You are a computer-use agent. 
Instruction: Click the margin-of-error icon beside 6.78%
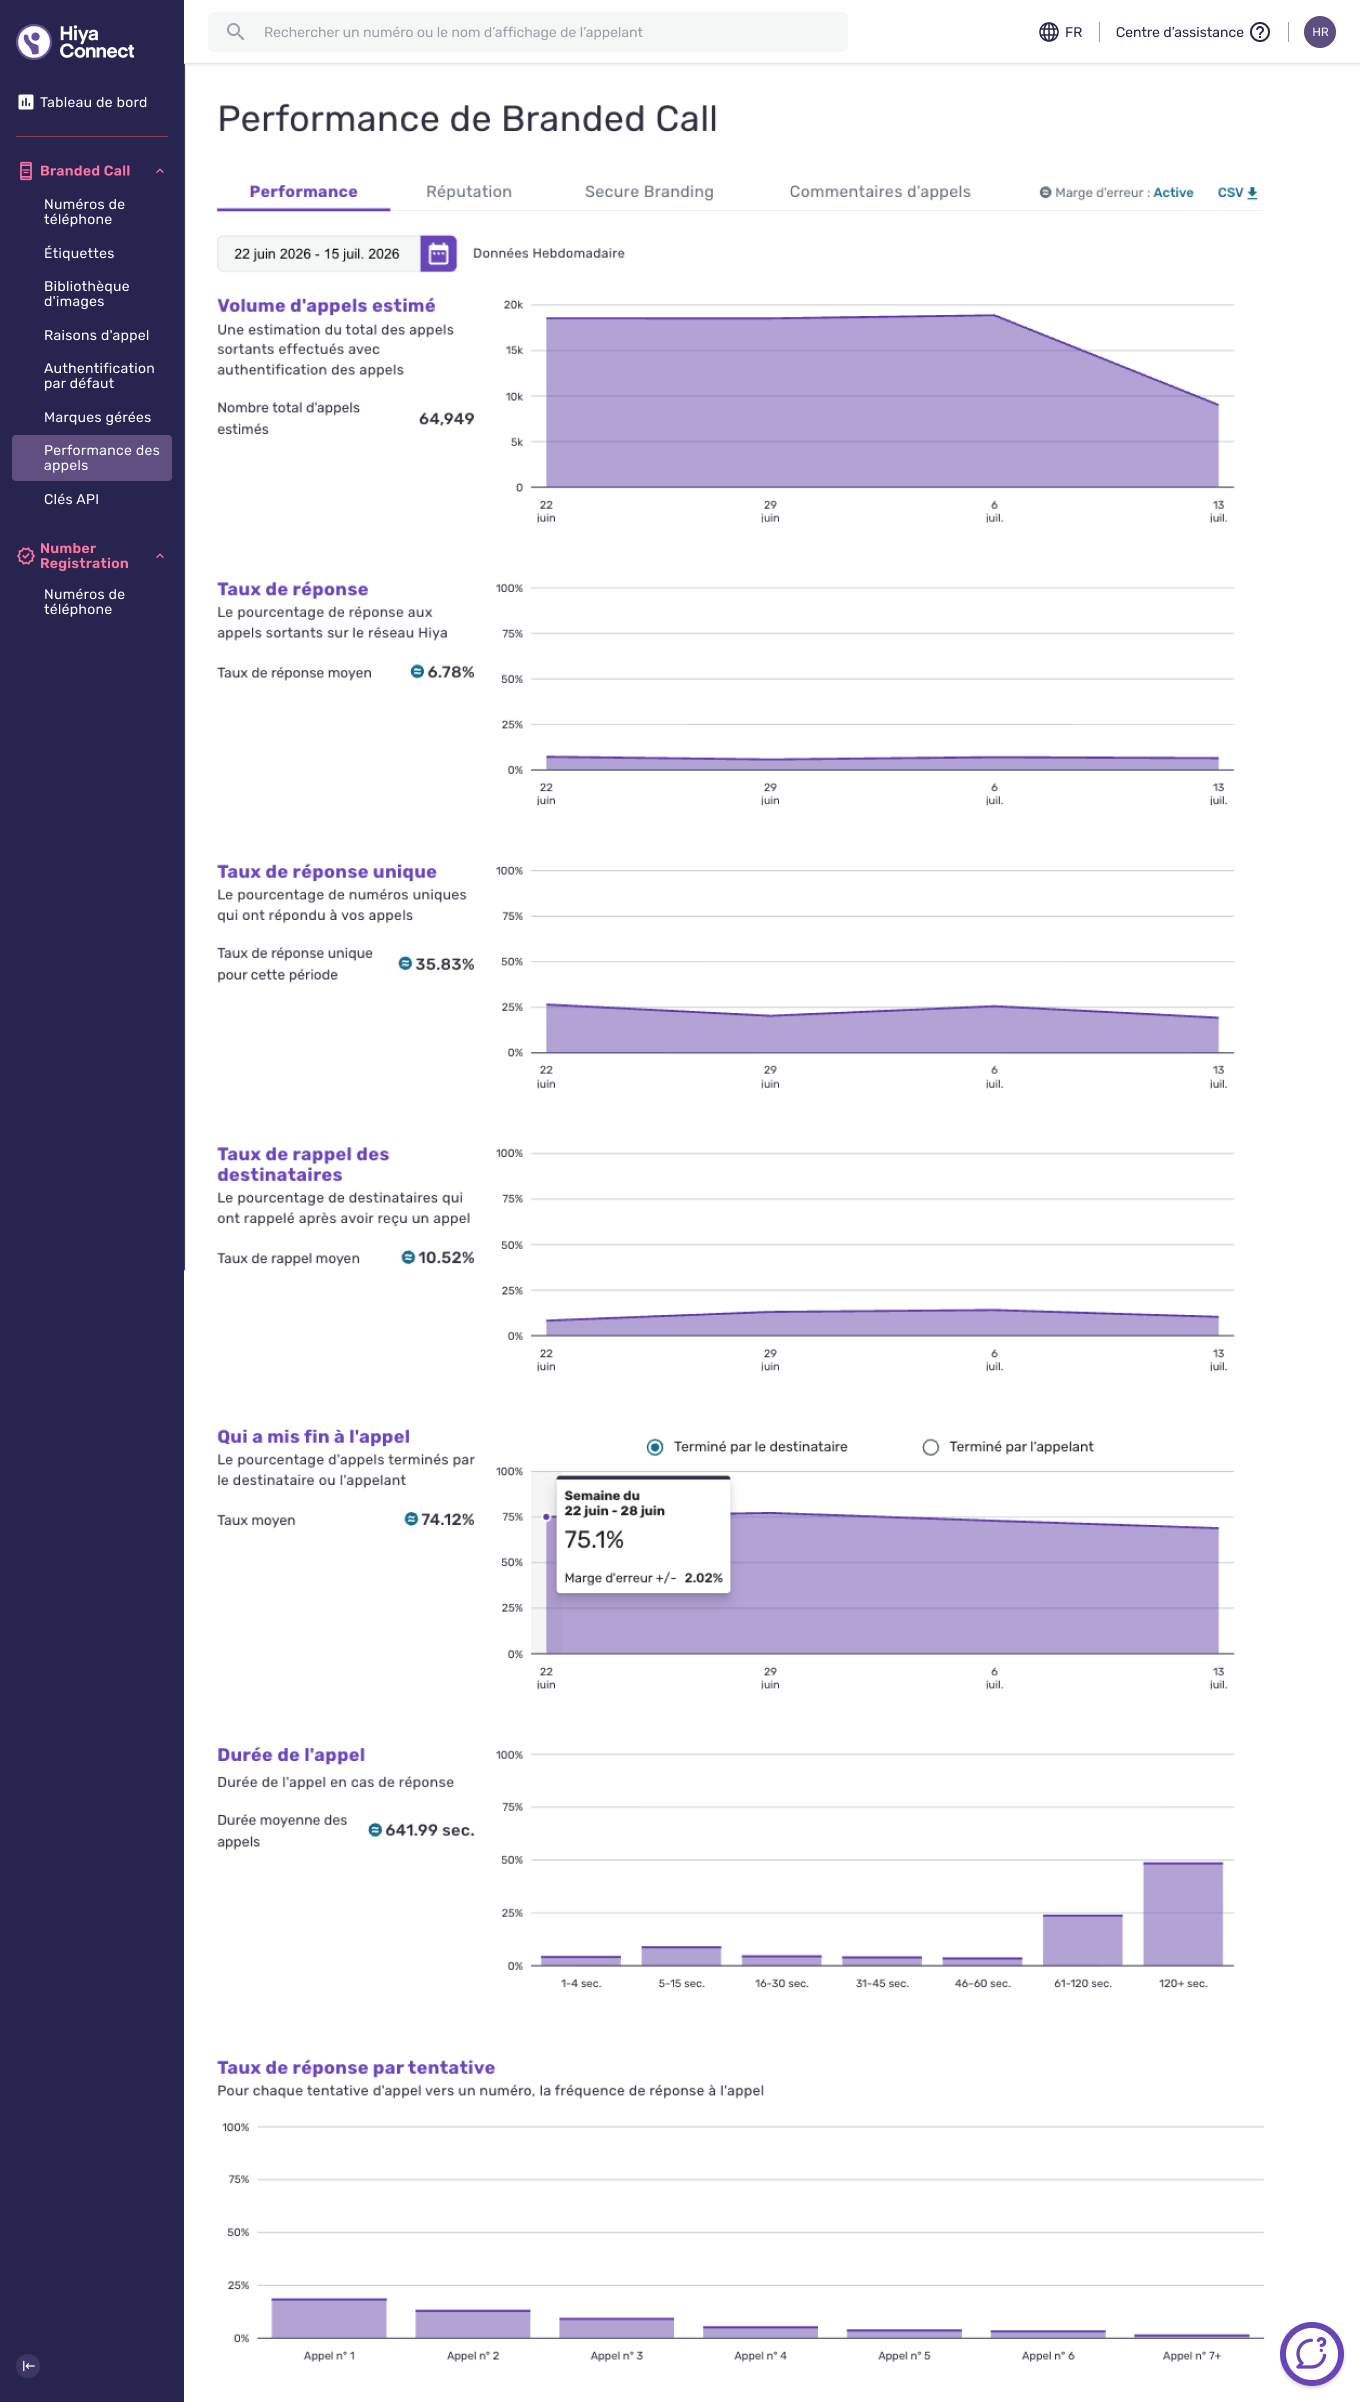[417, 672]
